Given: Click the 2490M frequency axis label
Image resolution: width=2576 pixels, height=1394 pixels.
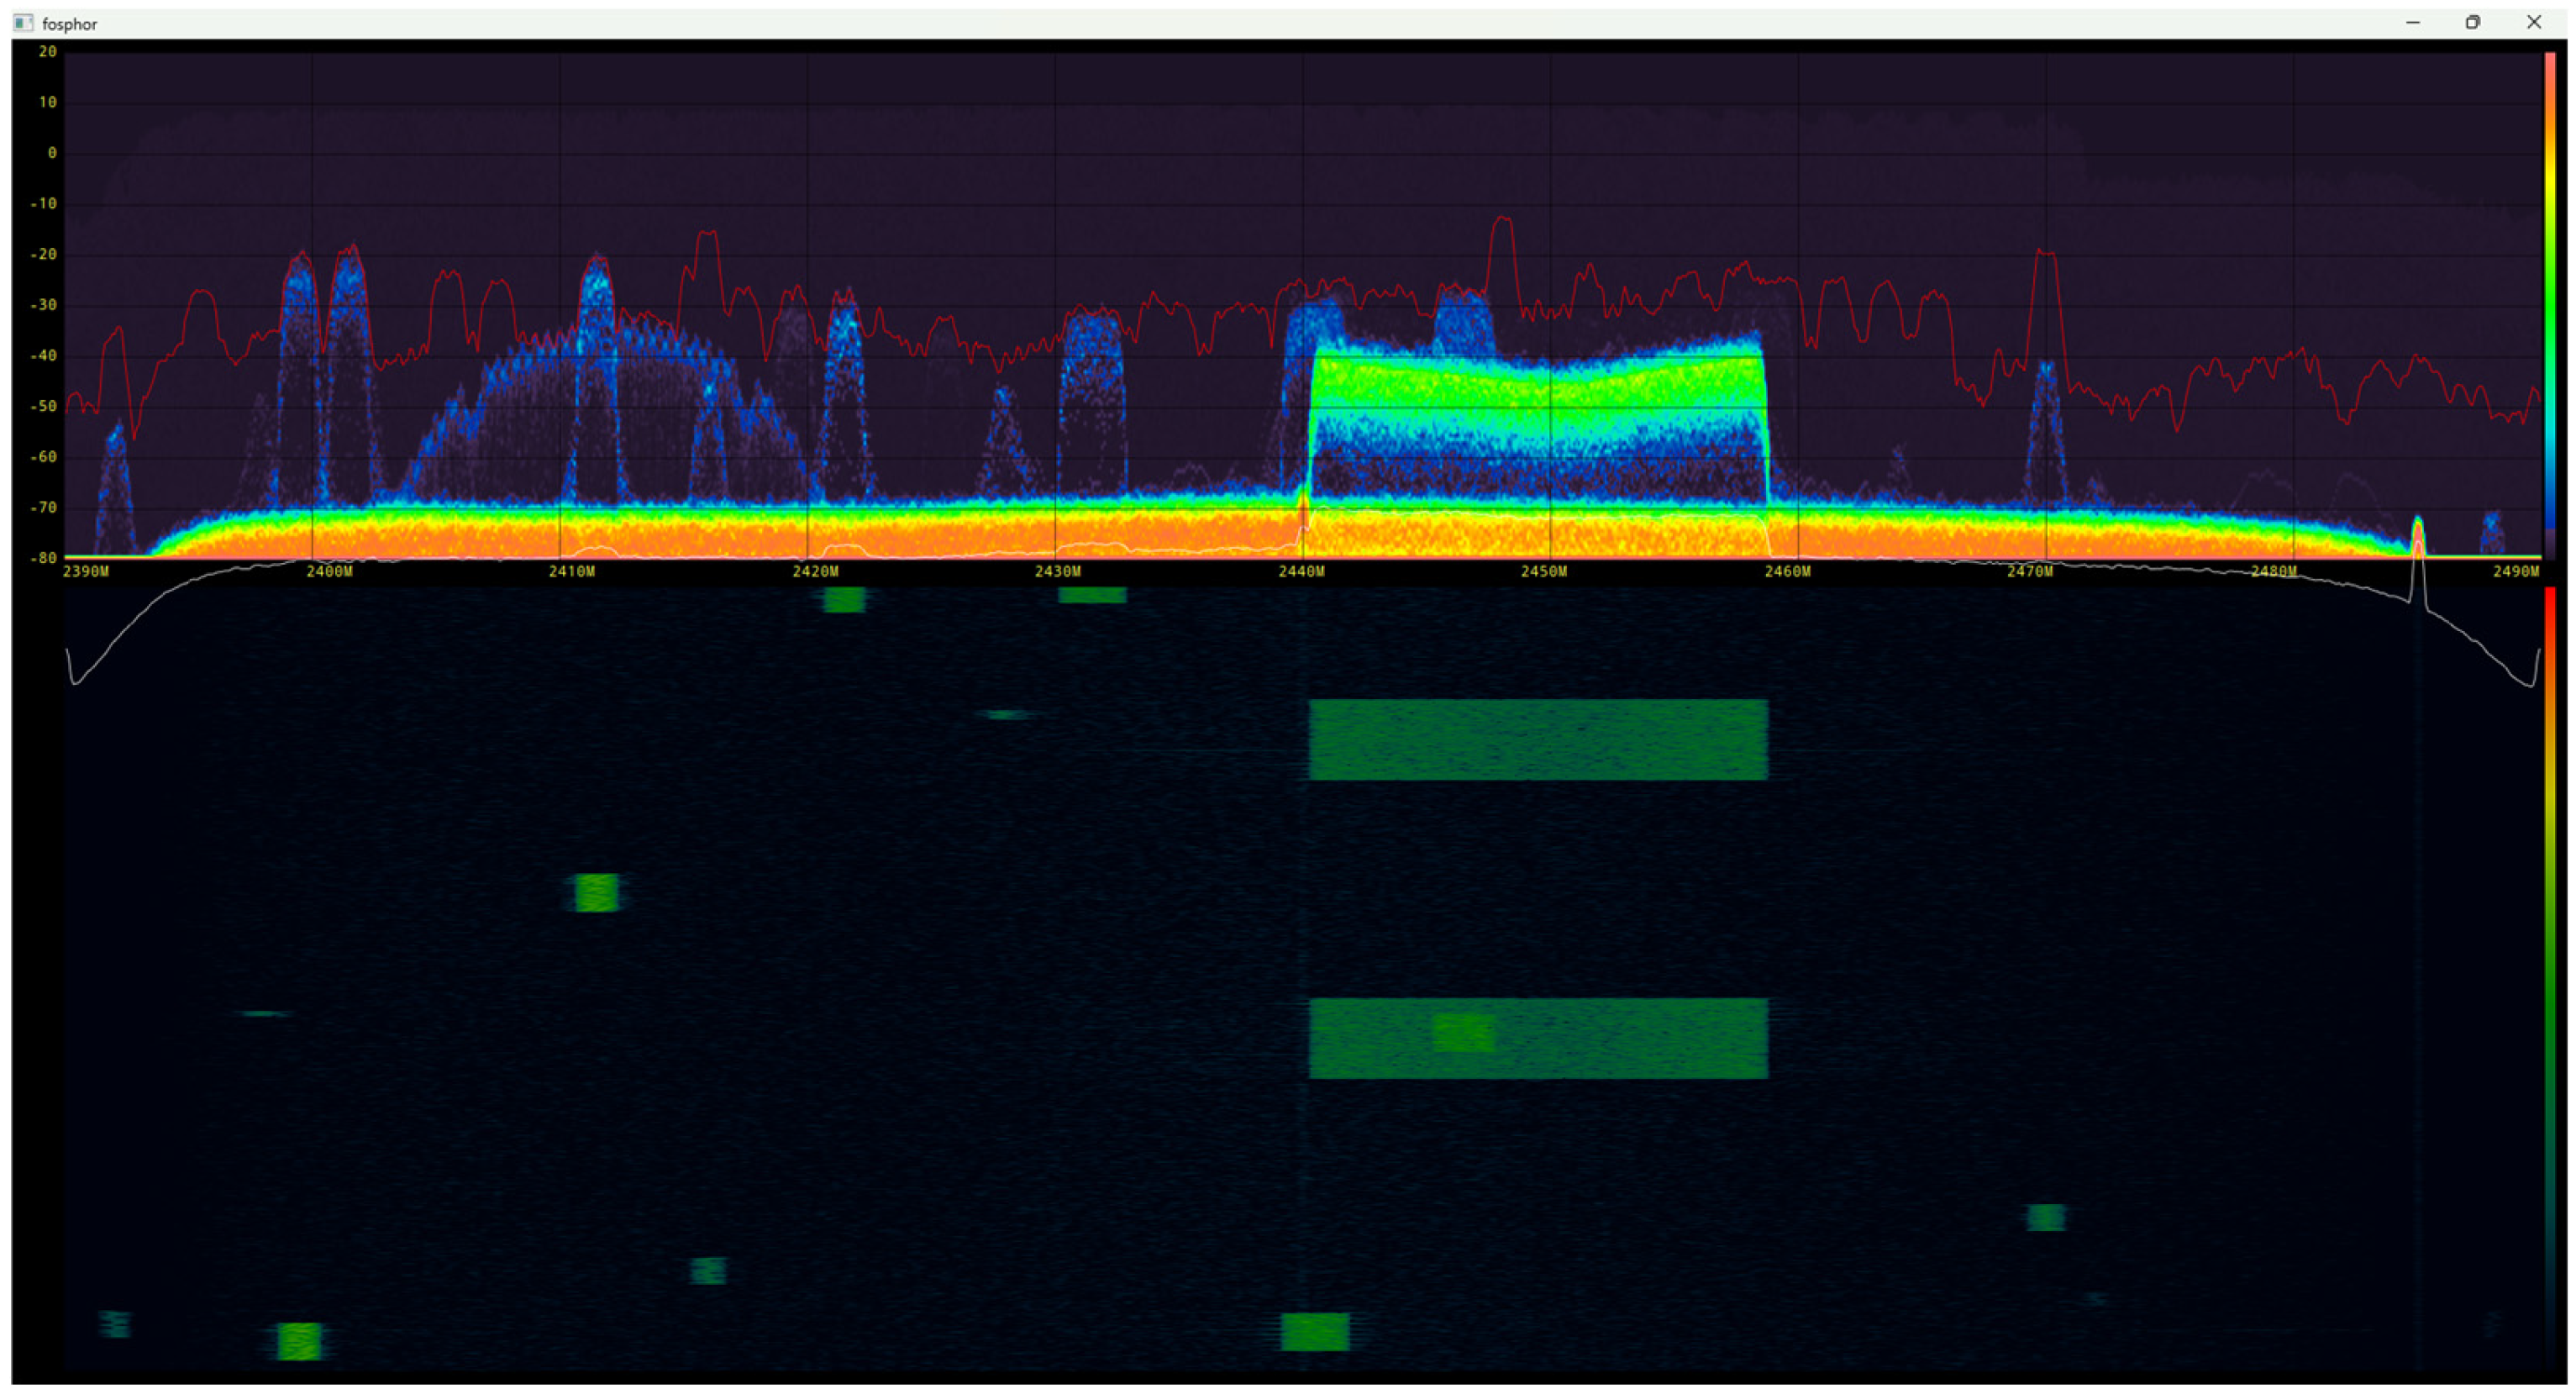Looking at the screenshot, I should 2516,572.
